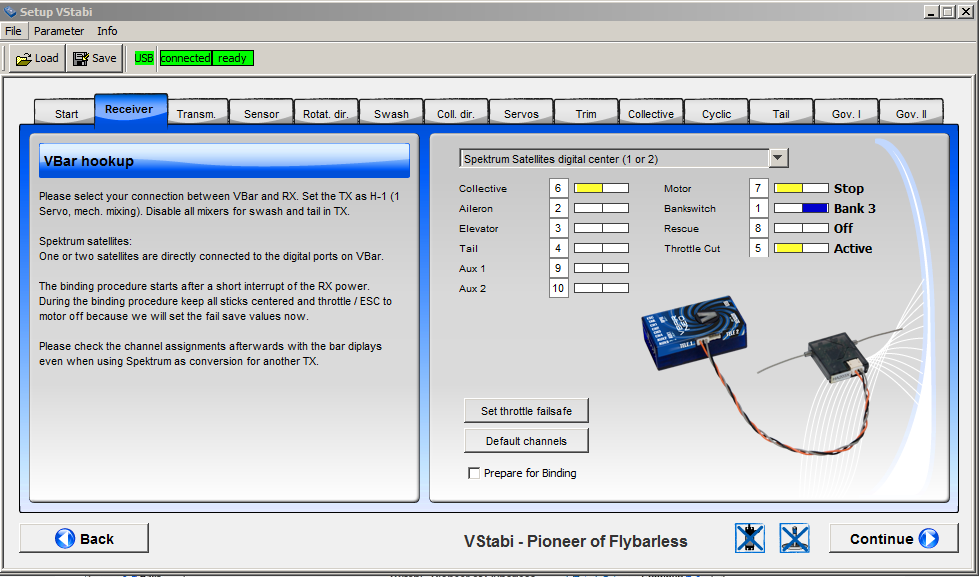Reset with Default channels button
Screen dimensions: 979x577
[x=526, y=441]
